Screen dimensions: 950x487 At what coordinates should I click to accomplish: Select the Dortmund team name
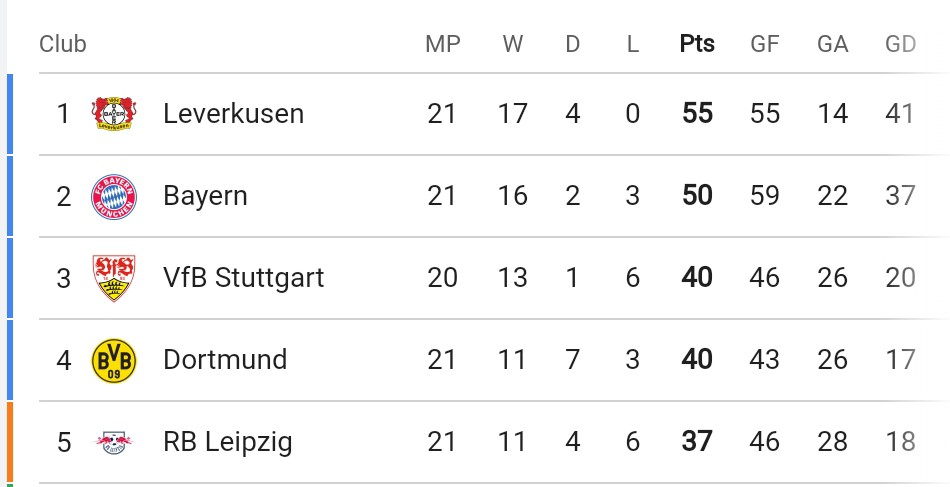[x=225, y=360]
